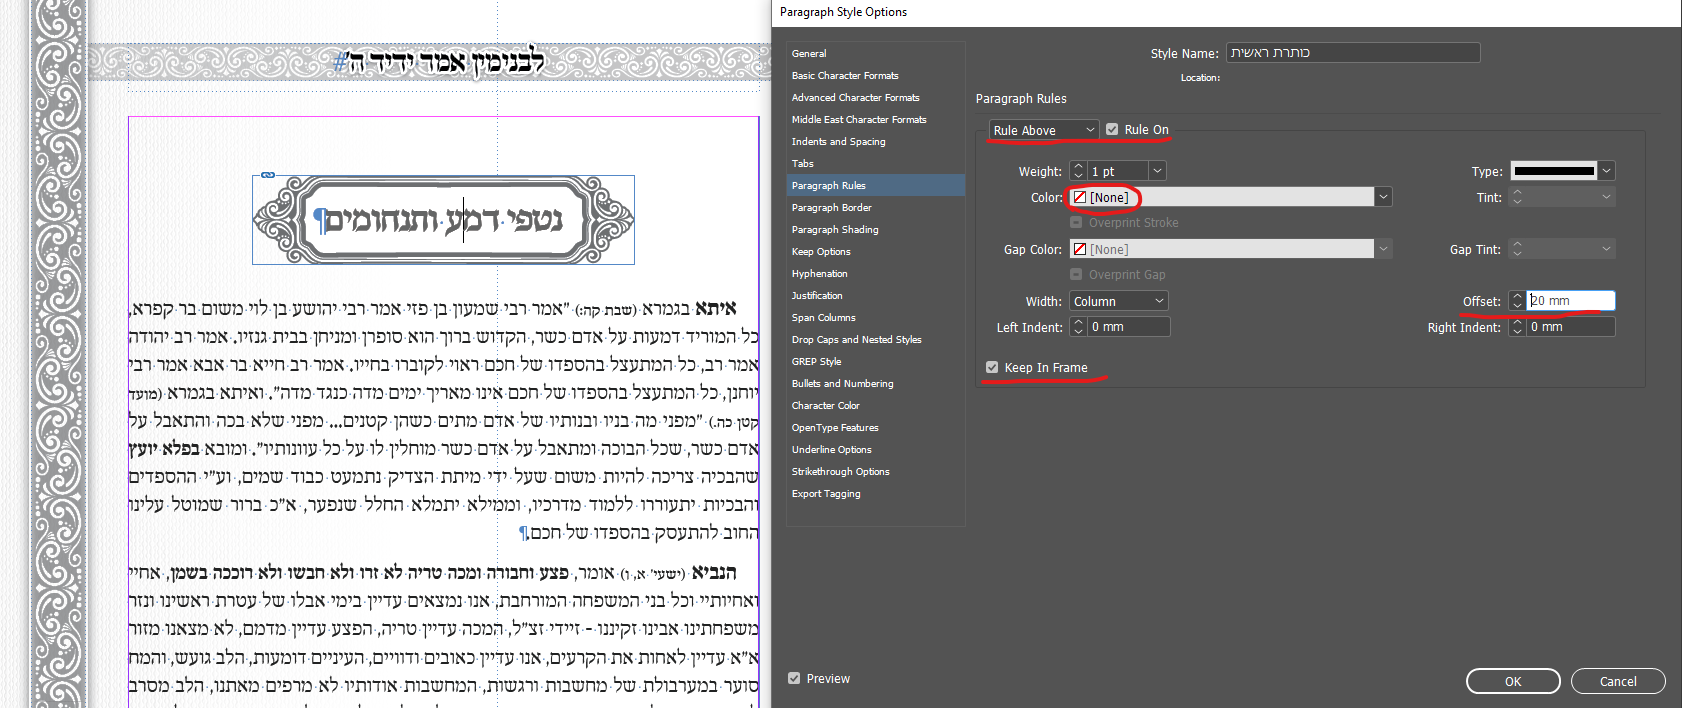Image resolution: width=1682 pixels, height=708 pixels.
Task: Open Drop Caps and Nested Styles
Action: tap(856, 339)
